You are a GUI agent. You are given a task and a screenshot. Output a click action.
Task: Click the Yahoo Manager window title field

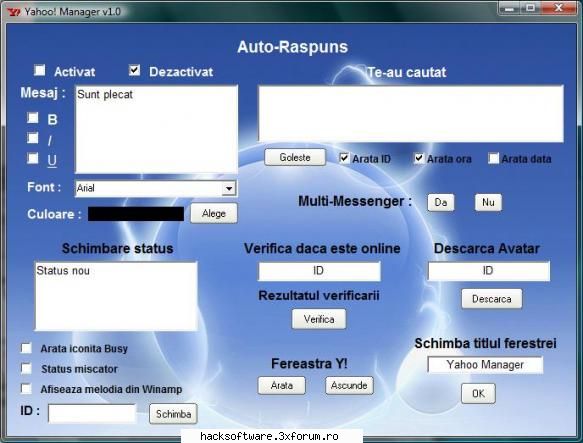pos(485,365)
